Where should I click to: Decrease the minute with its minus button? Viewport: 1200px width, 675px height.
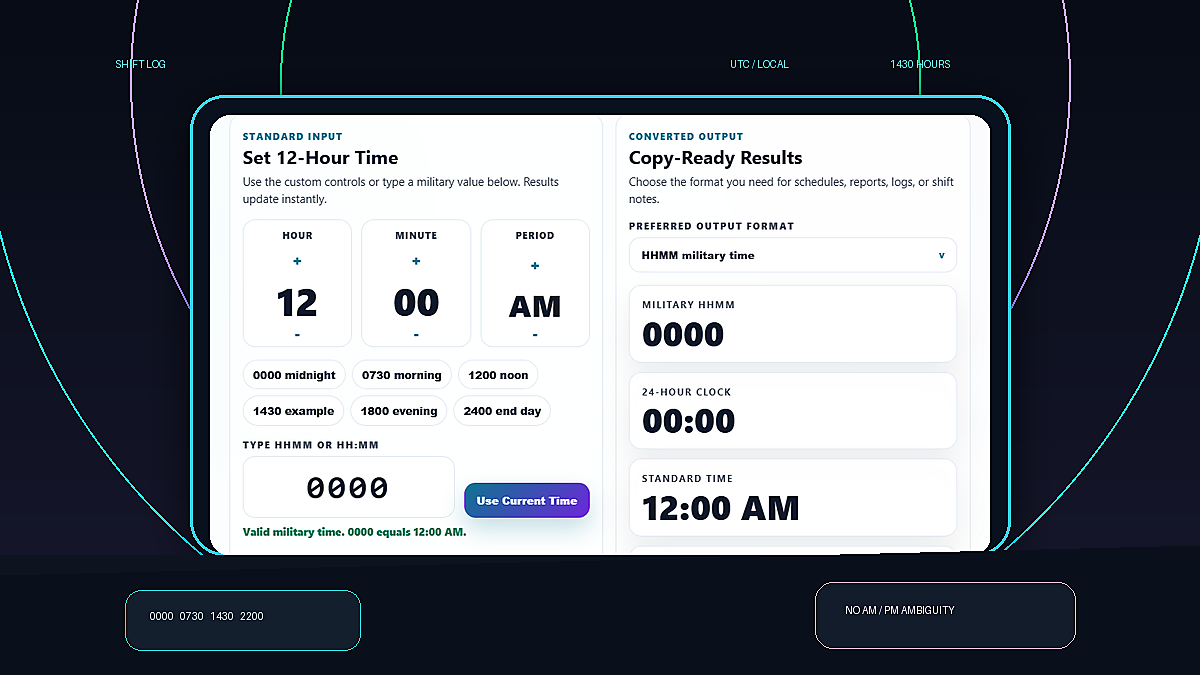tap(416, 334)
